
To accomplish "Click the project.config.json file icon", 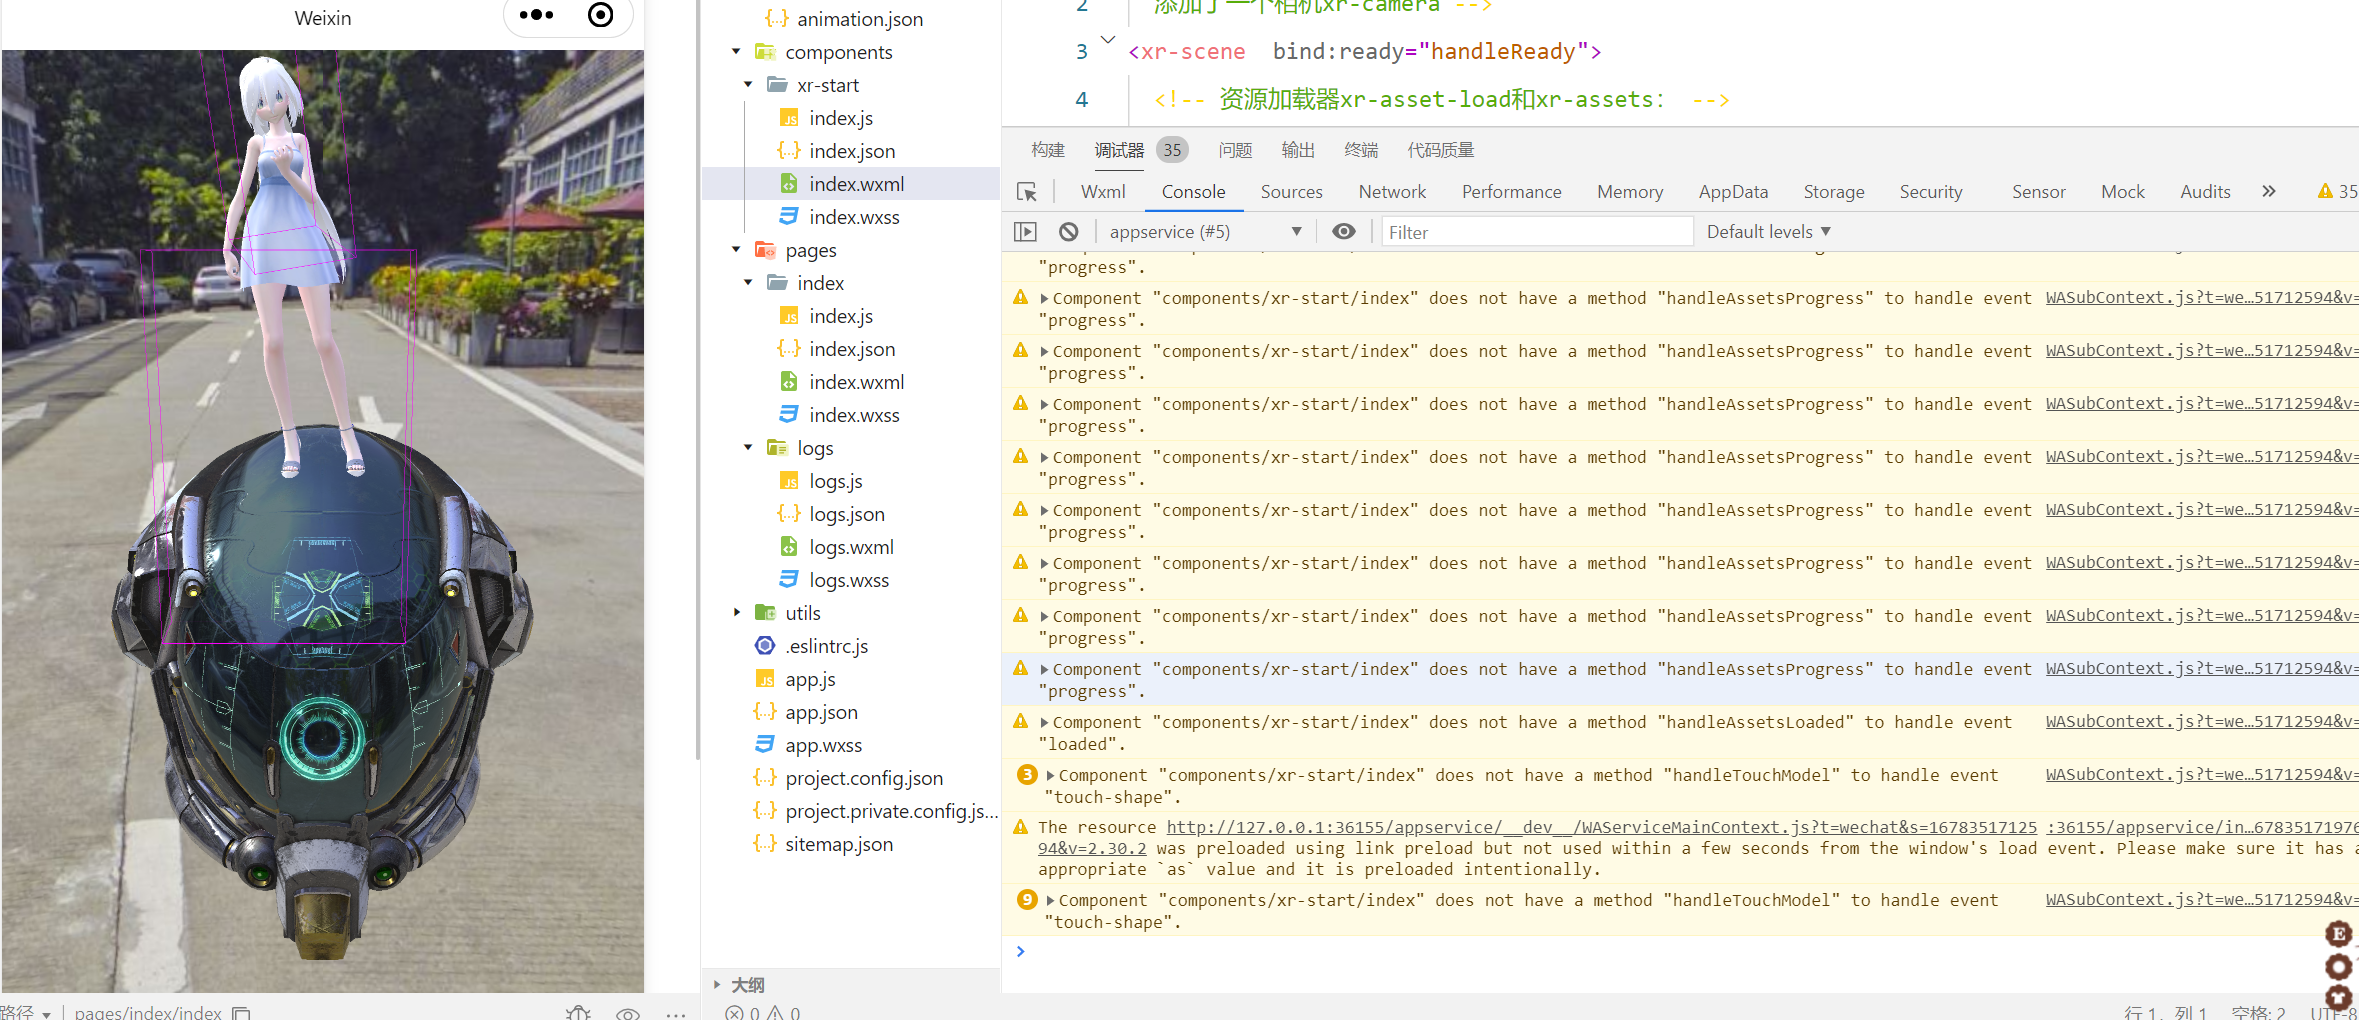I will click(765, 778).
